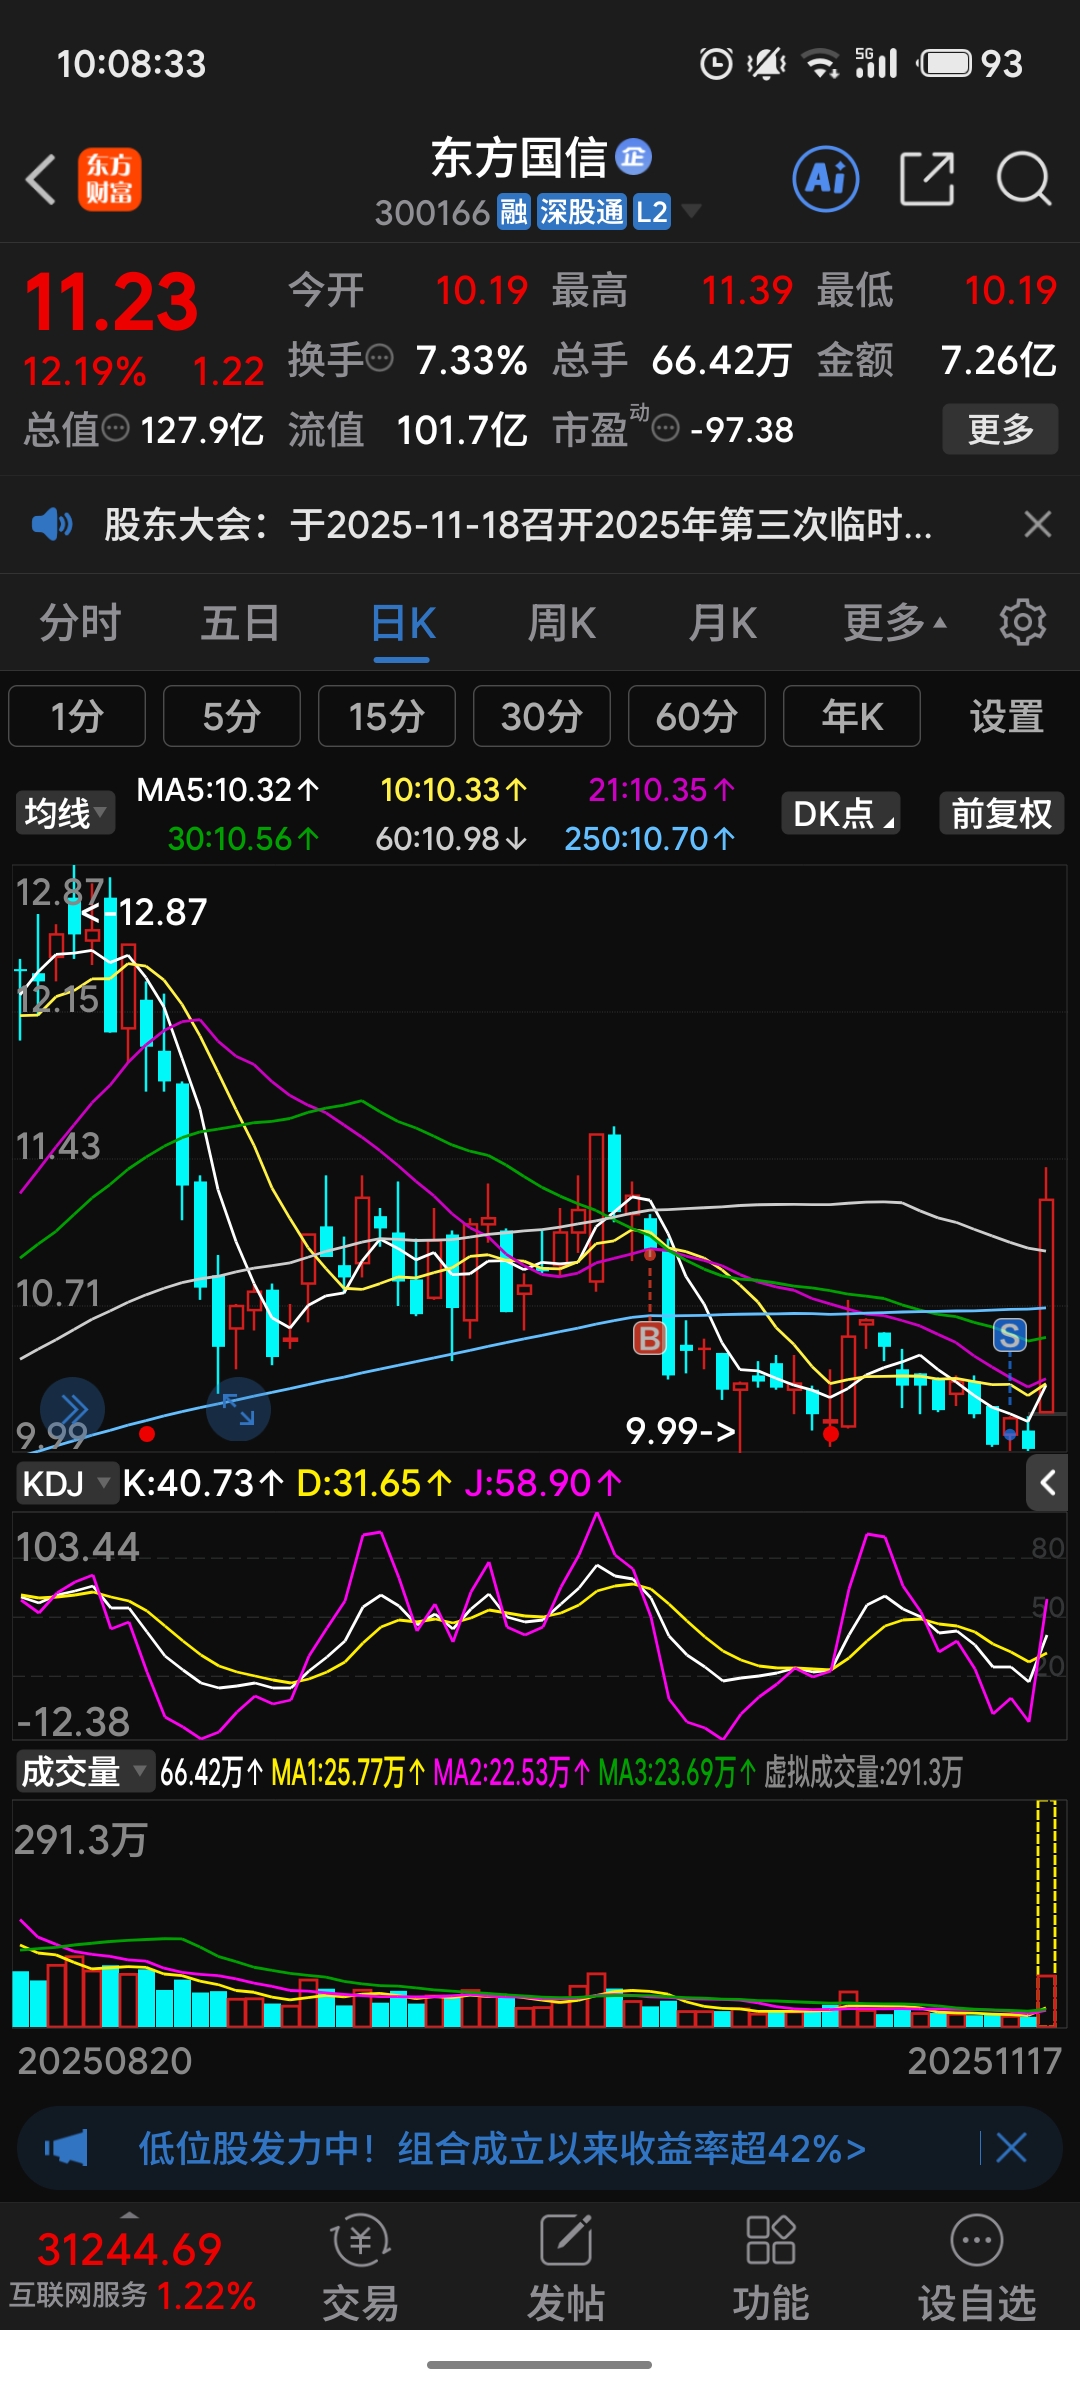Viewport: 1080px width, 2400px height.
Task: Tap the S sell marker on chart
Action: (1010, 1334)
